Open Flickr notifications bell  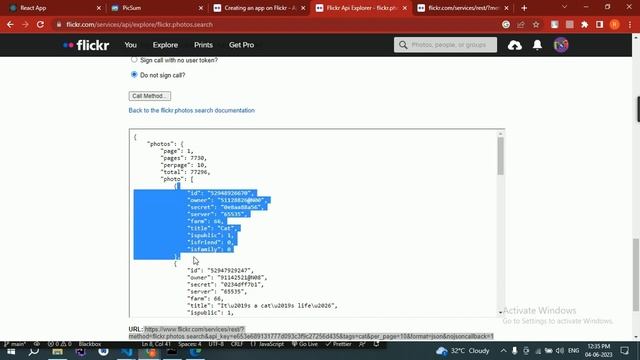pos(538,45)
